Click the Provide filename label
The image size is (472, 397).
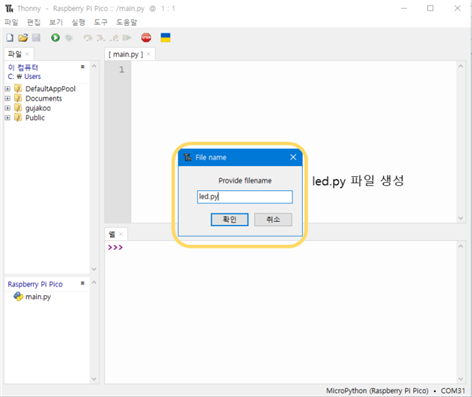click(245, 180)
